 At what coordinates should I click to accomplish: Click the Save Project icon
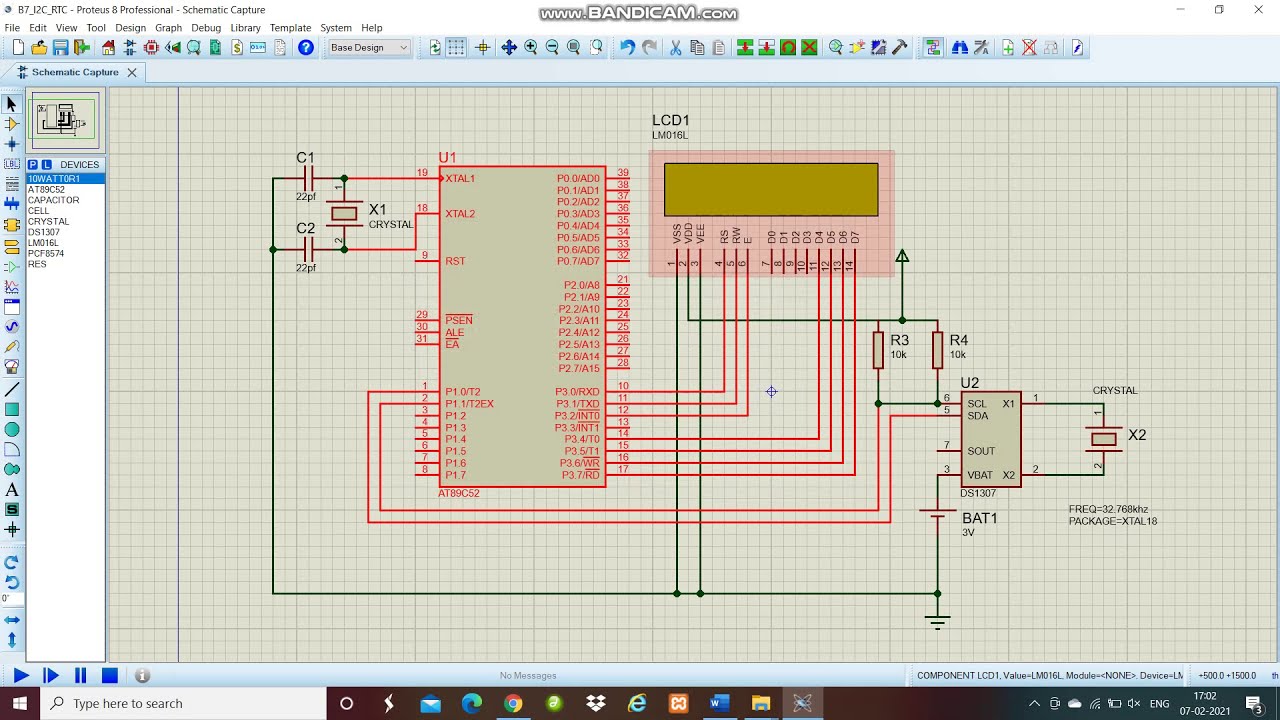60,47
